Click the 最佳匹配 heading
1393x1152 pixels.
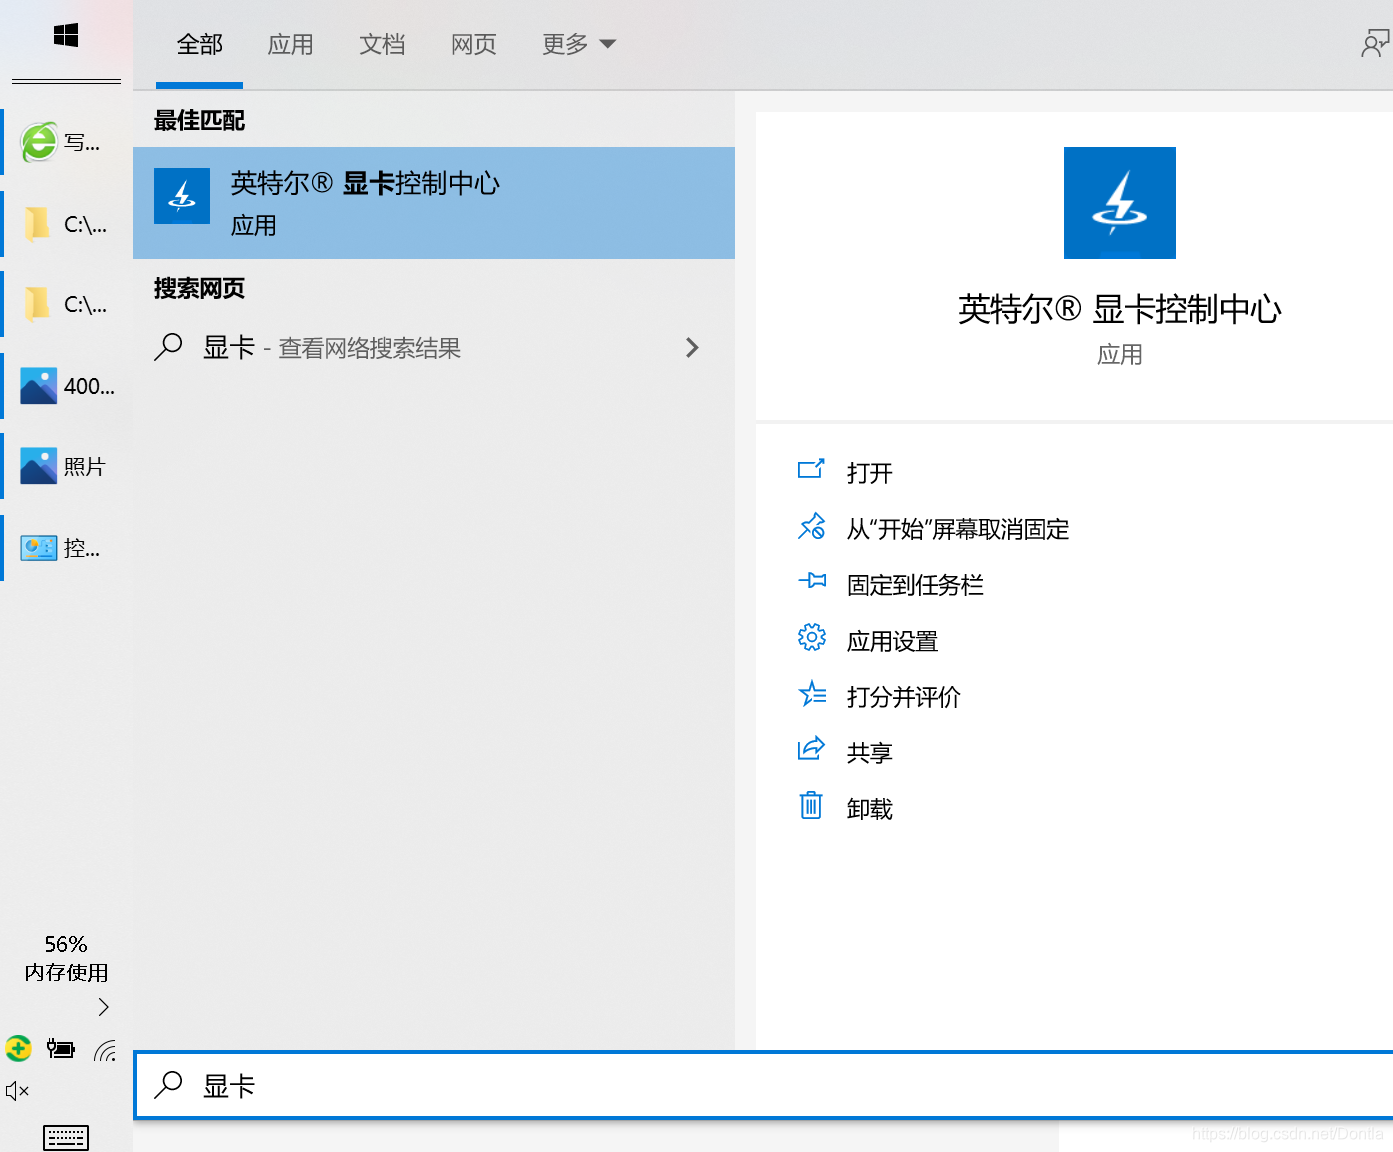coord(199,120)
